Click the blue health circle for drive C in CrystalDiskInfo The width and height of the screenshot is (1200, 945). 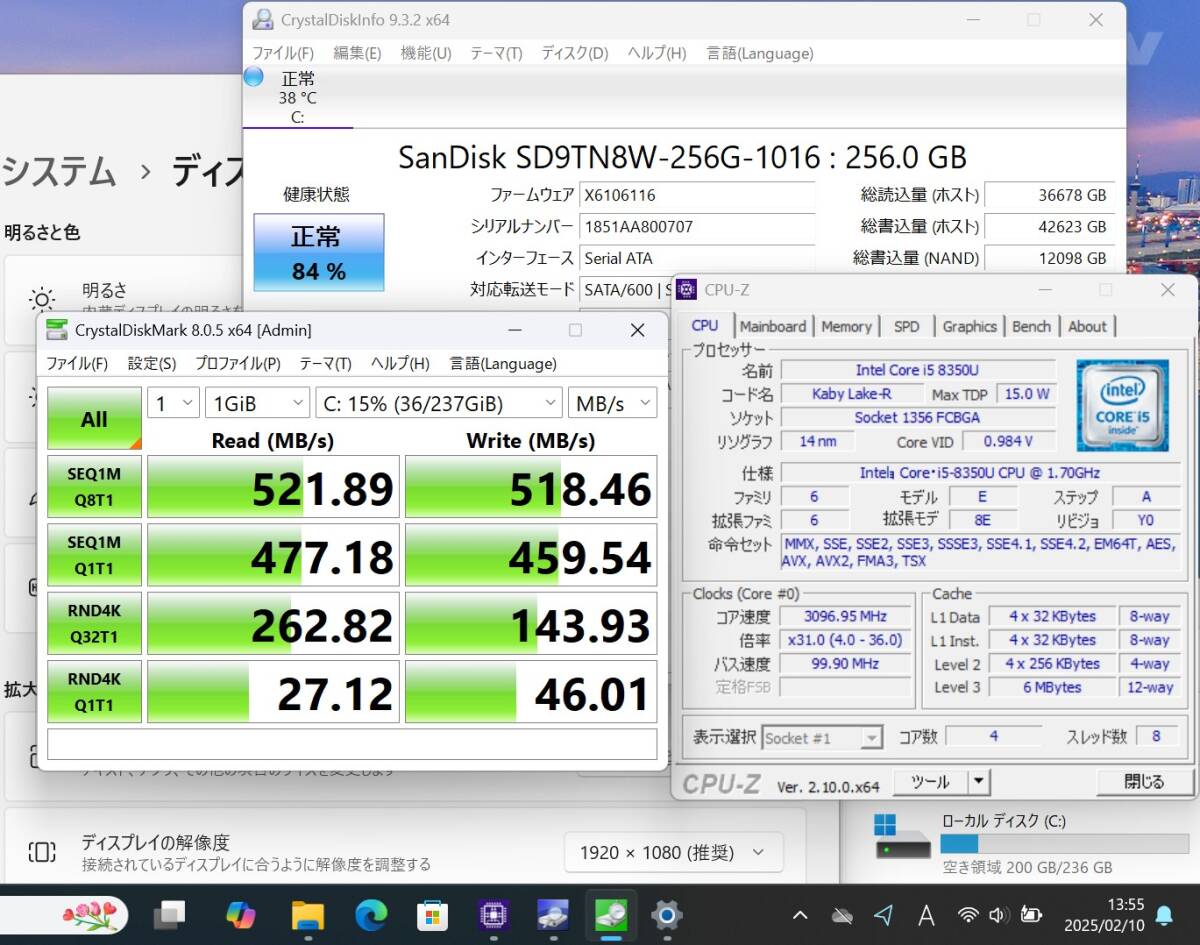point(254,77)
